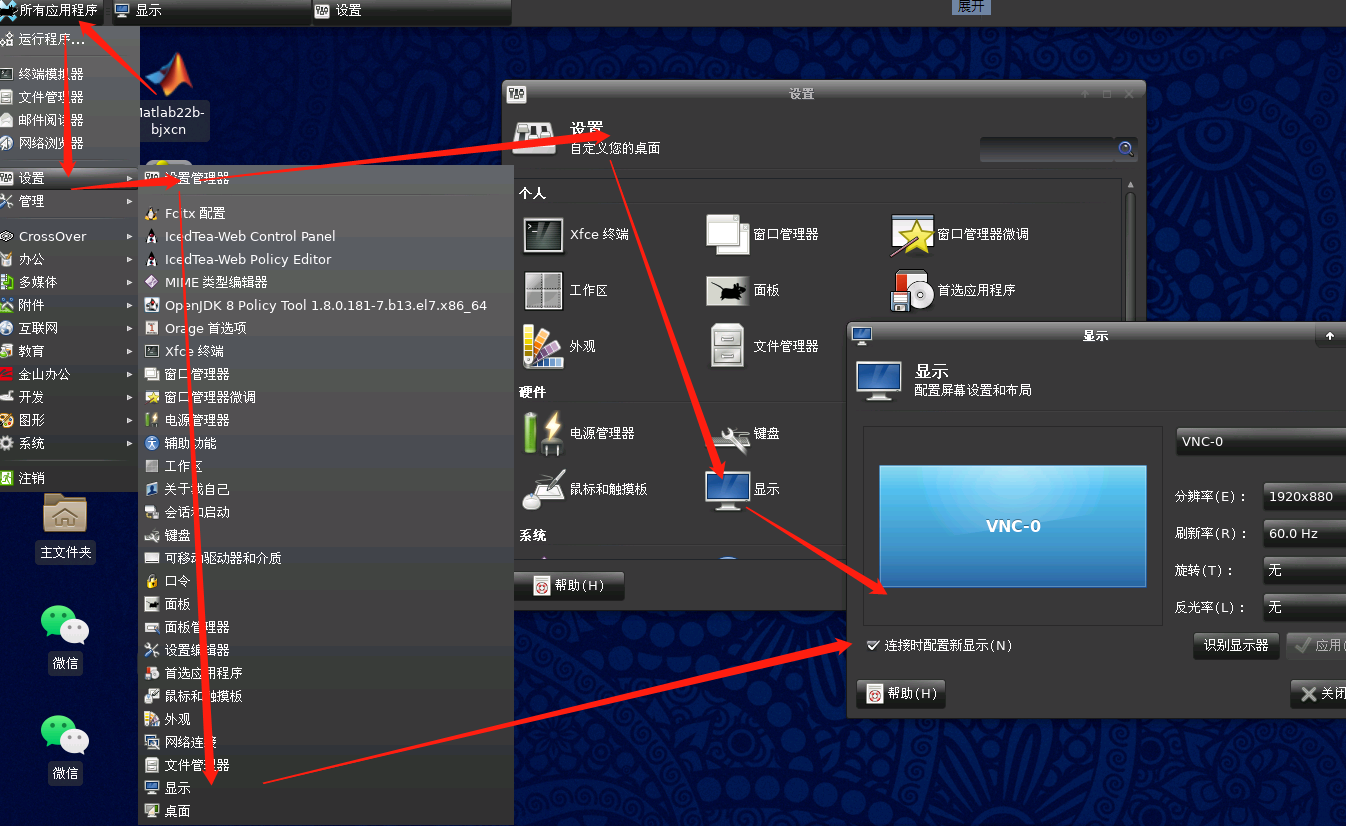Open 文件管理器 icon in Settings window
This screenshot has height=826, width=1346.
pos(727,346)
